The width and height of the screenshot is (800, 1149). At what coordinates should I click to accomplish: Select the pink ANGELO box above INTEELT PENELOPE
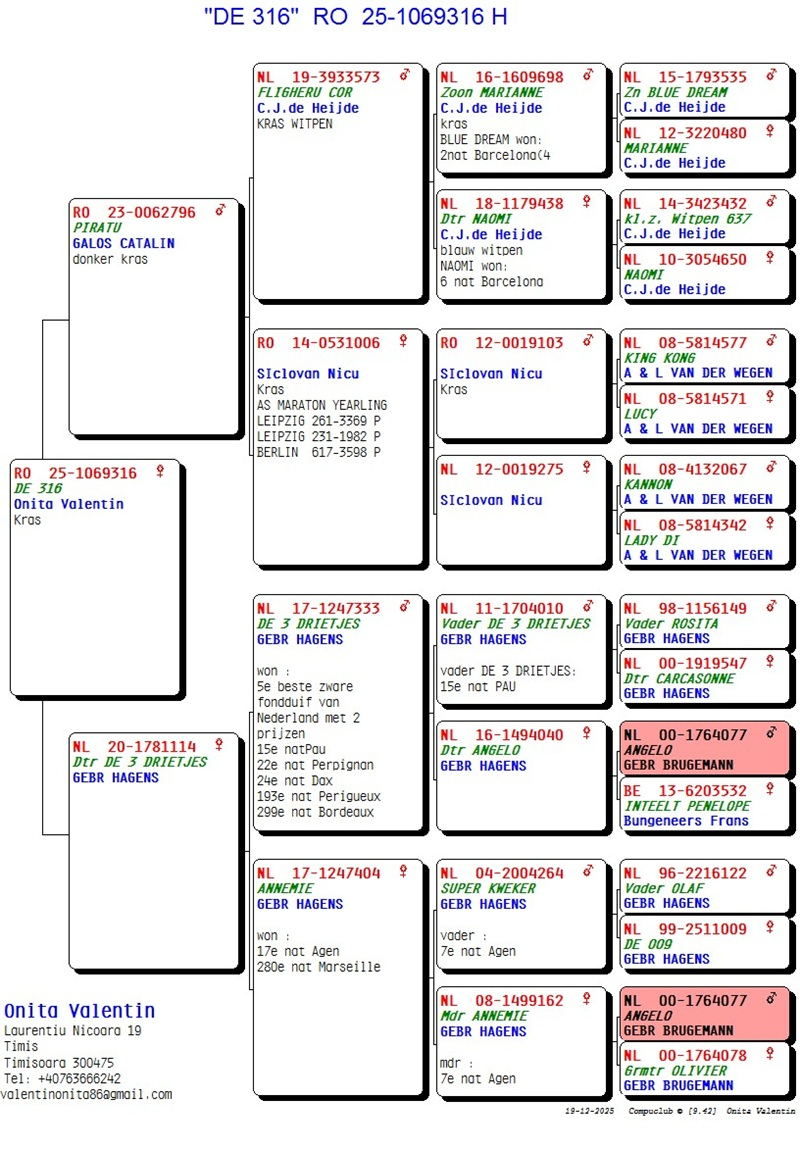click(704, 749)
